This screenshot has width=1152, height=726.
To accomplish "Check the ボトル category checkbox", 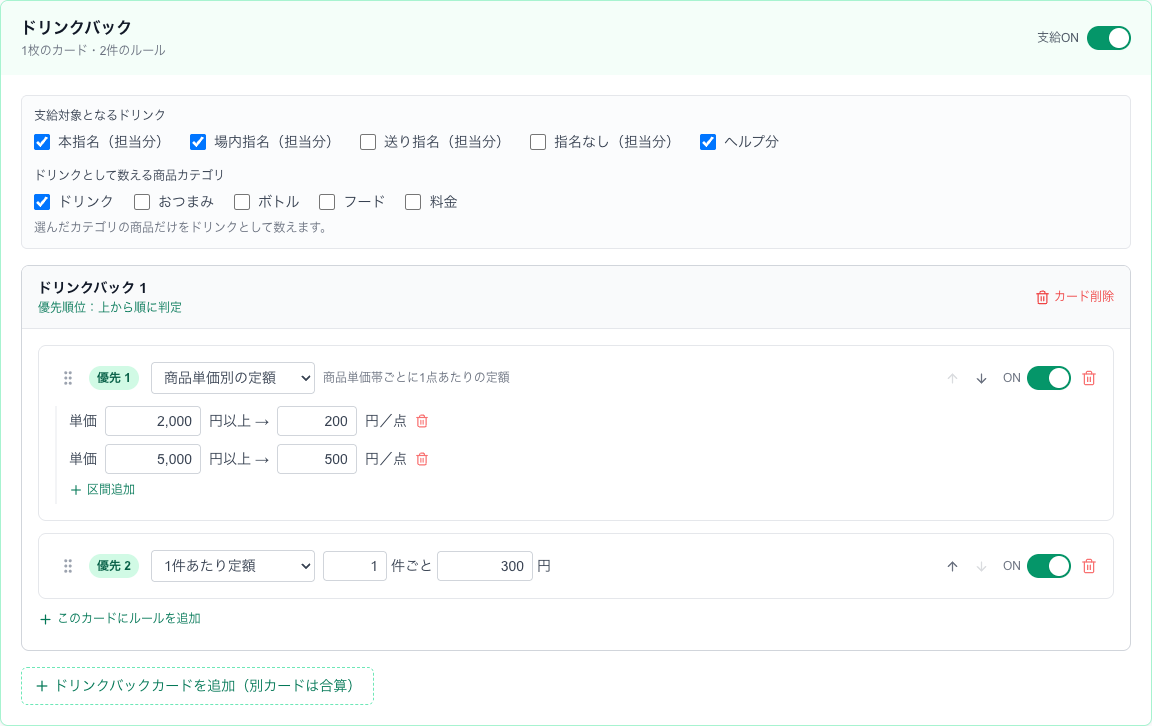I will point(242,202).
